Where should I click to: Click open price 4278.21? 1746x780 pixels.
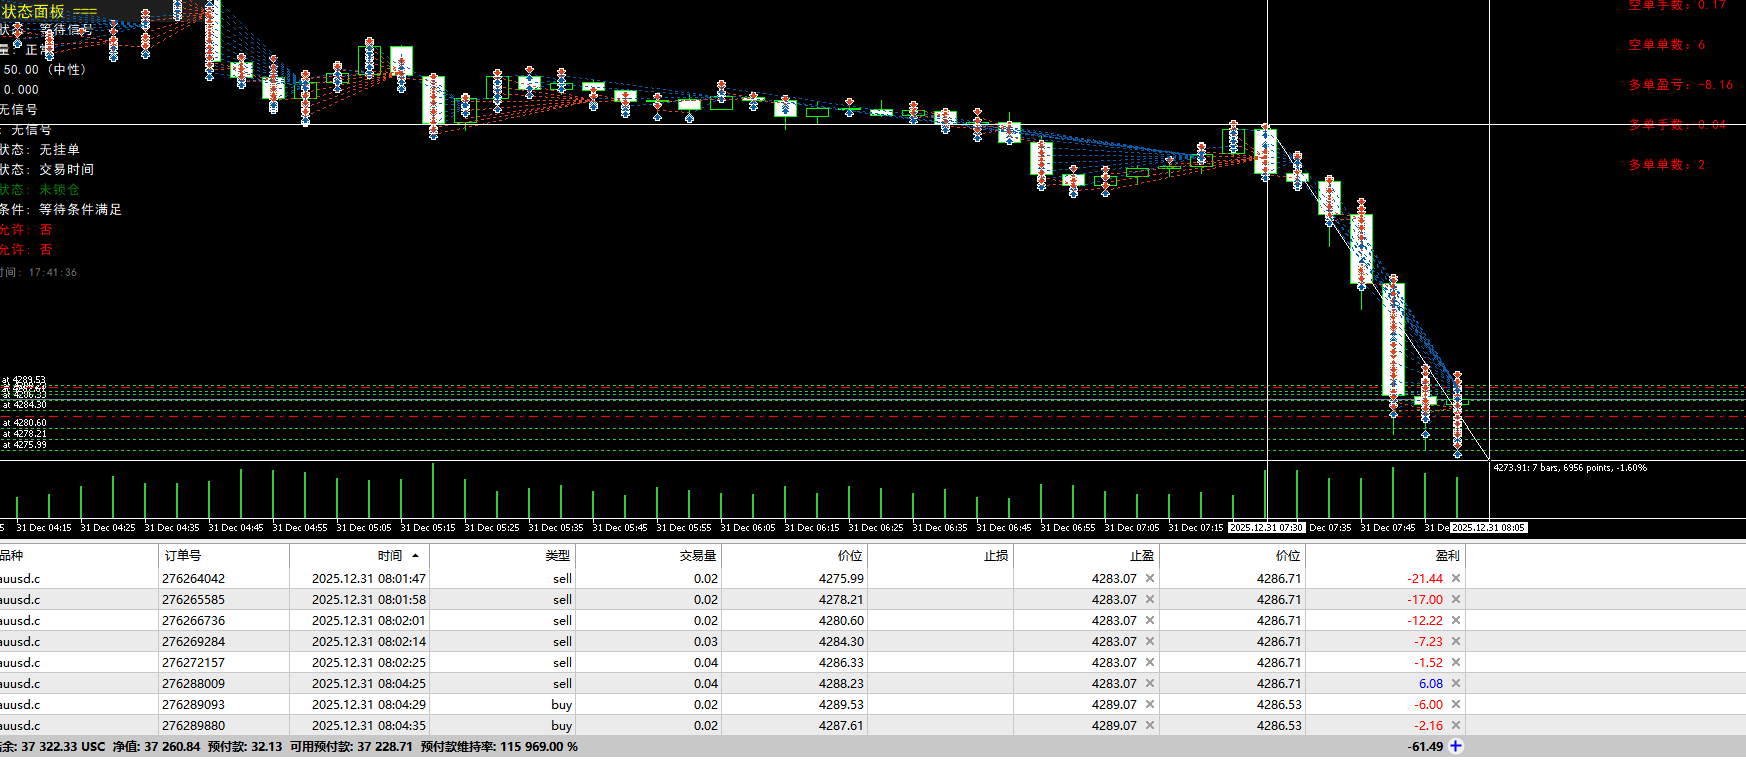pyautogui.click(x=841, y=599)
